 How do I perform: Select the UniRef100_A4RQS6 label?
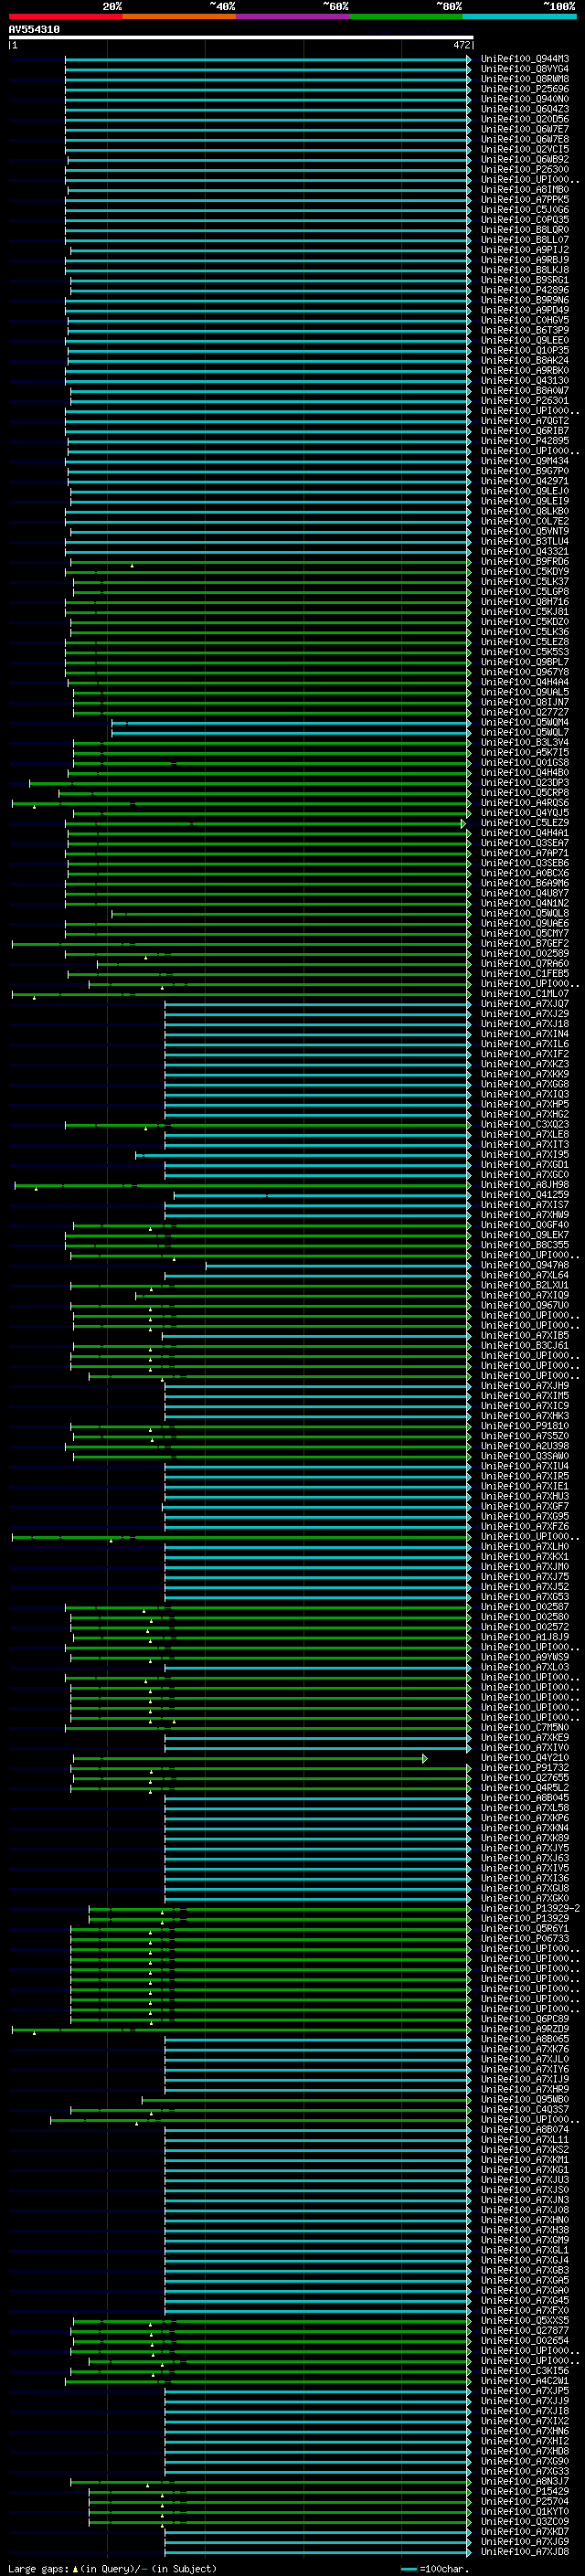coord(525,802)
